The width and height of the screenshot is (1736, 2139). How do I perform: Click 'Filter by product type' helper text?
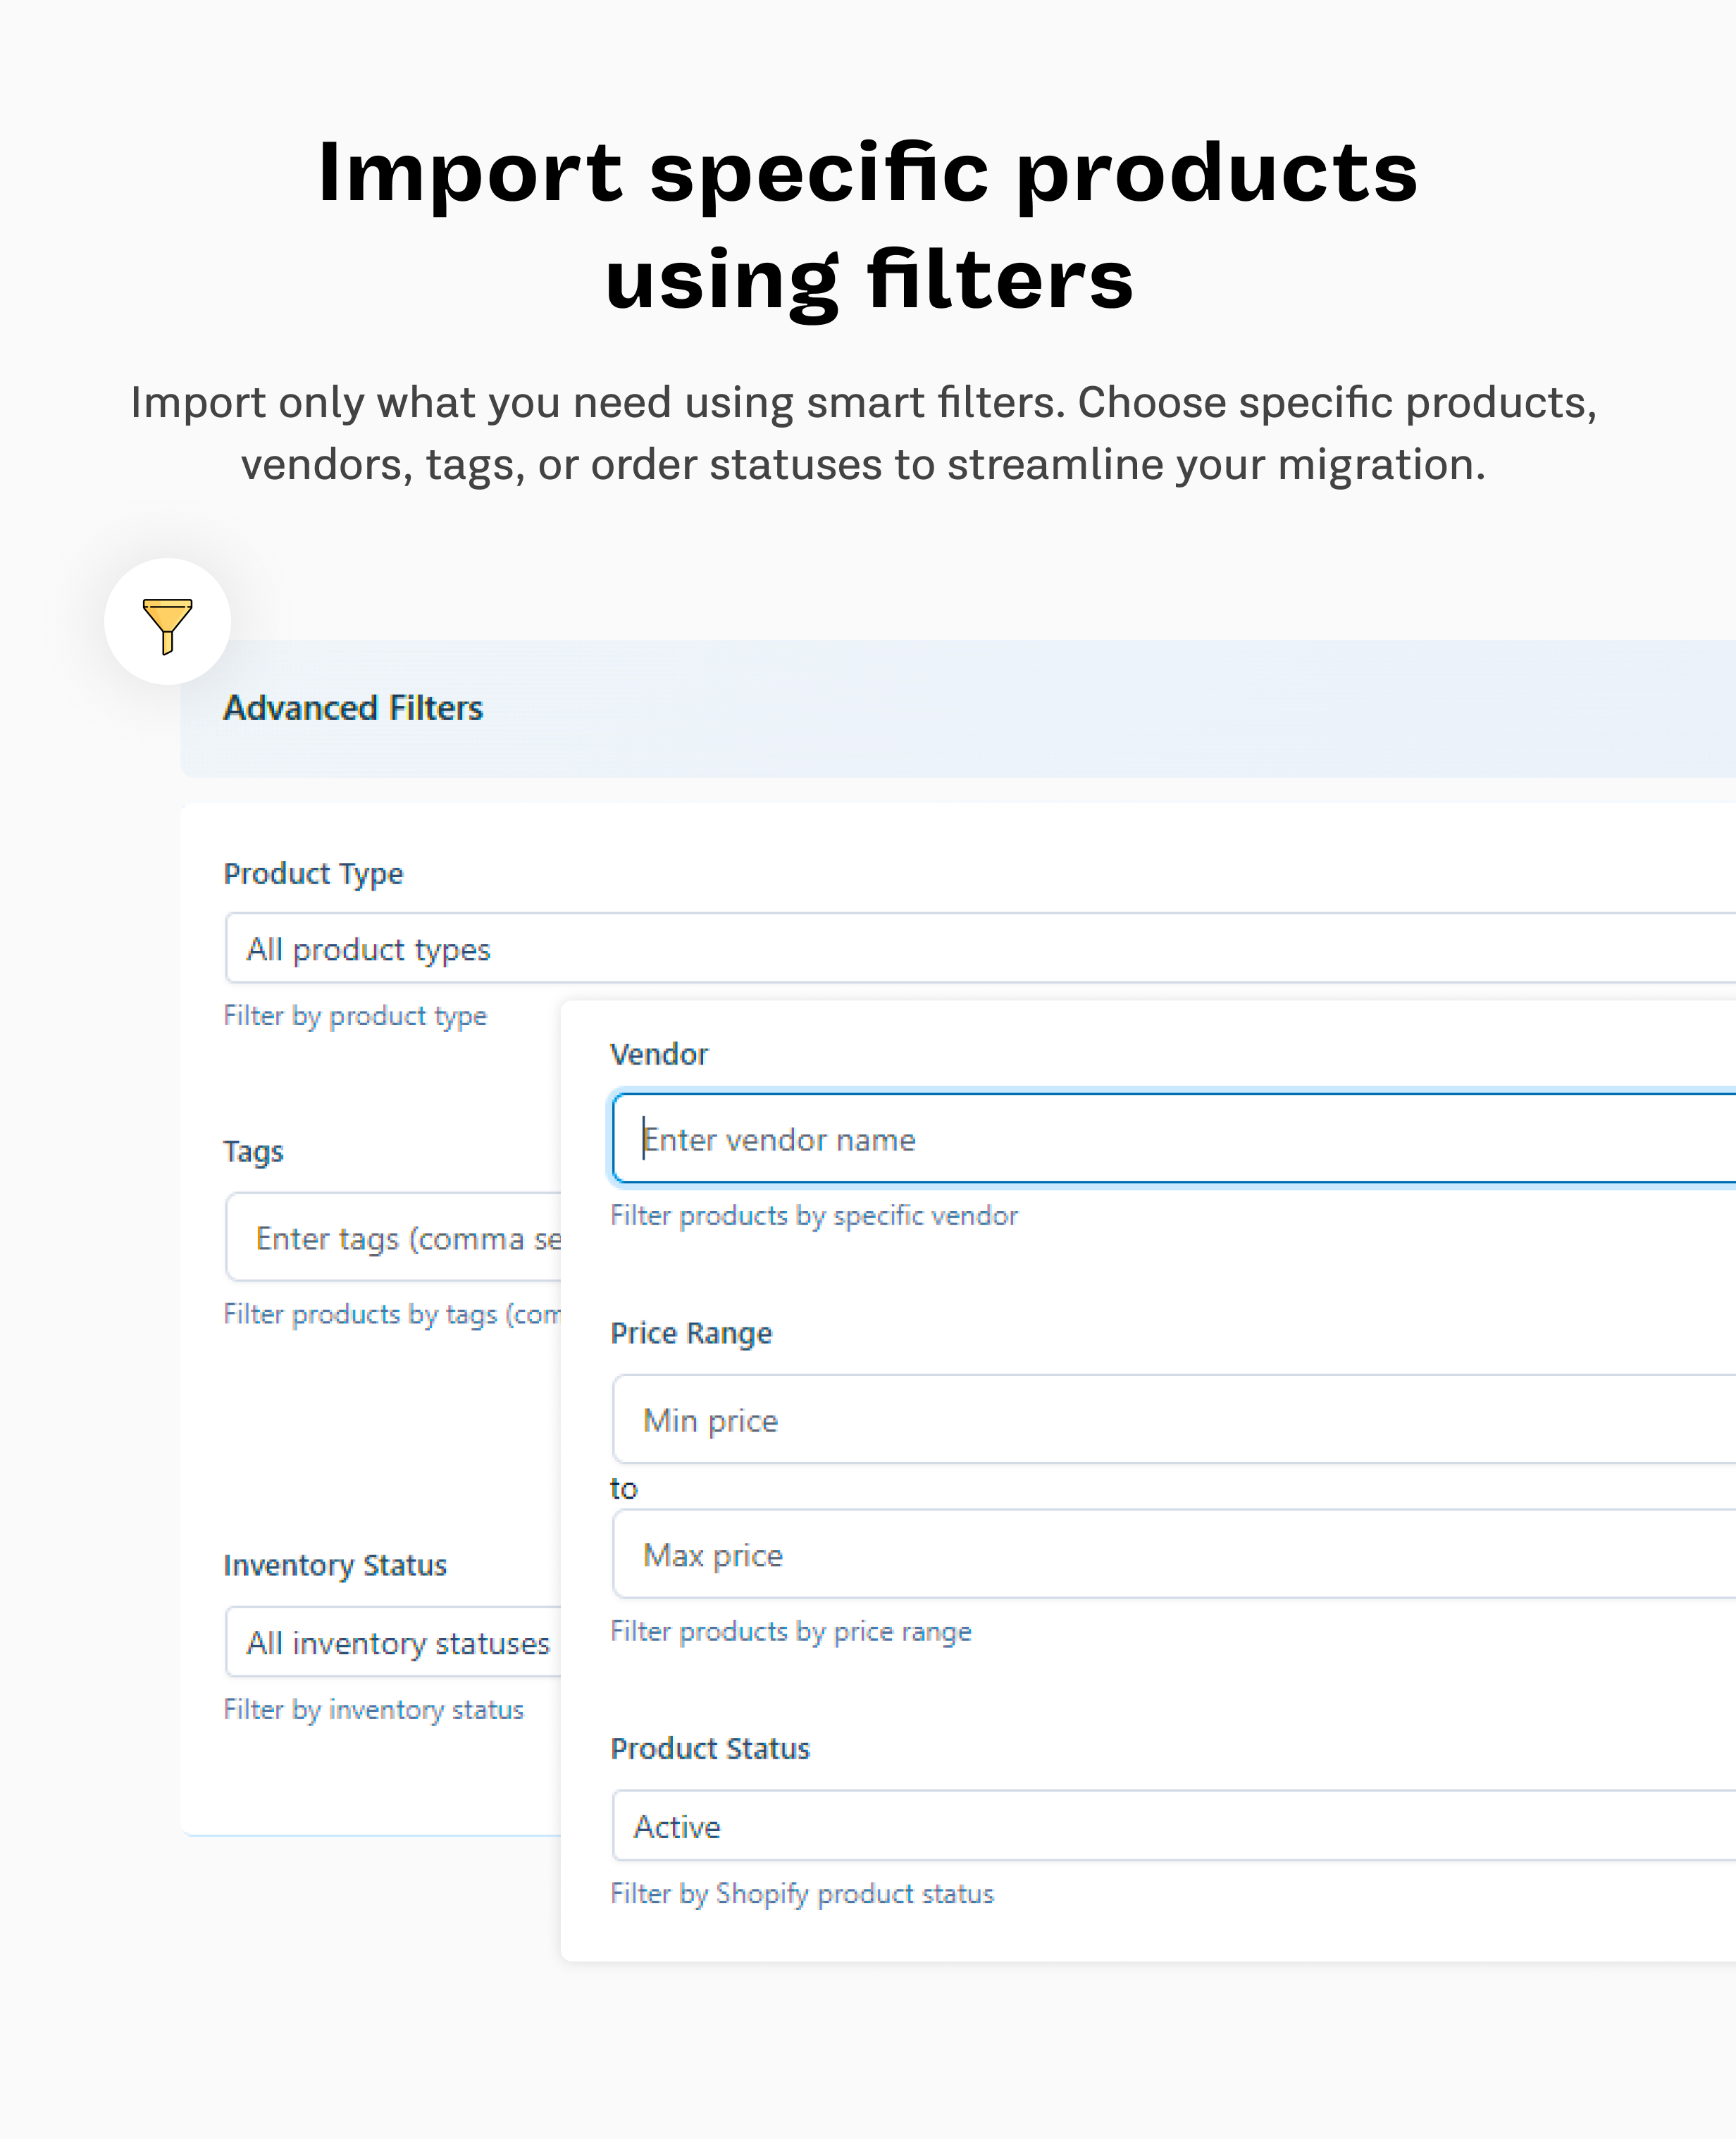coord(355,1015)
